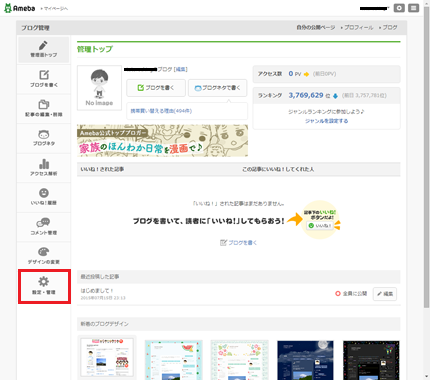Viewport: 430px width, 380px height.
Task: Select the watermelon blog design thumbnail
Action: click(173, 360)
